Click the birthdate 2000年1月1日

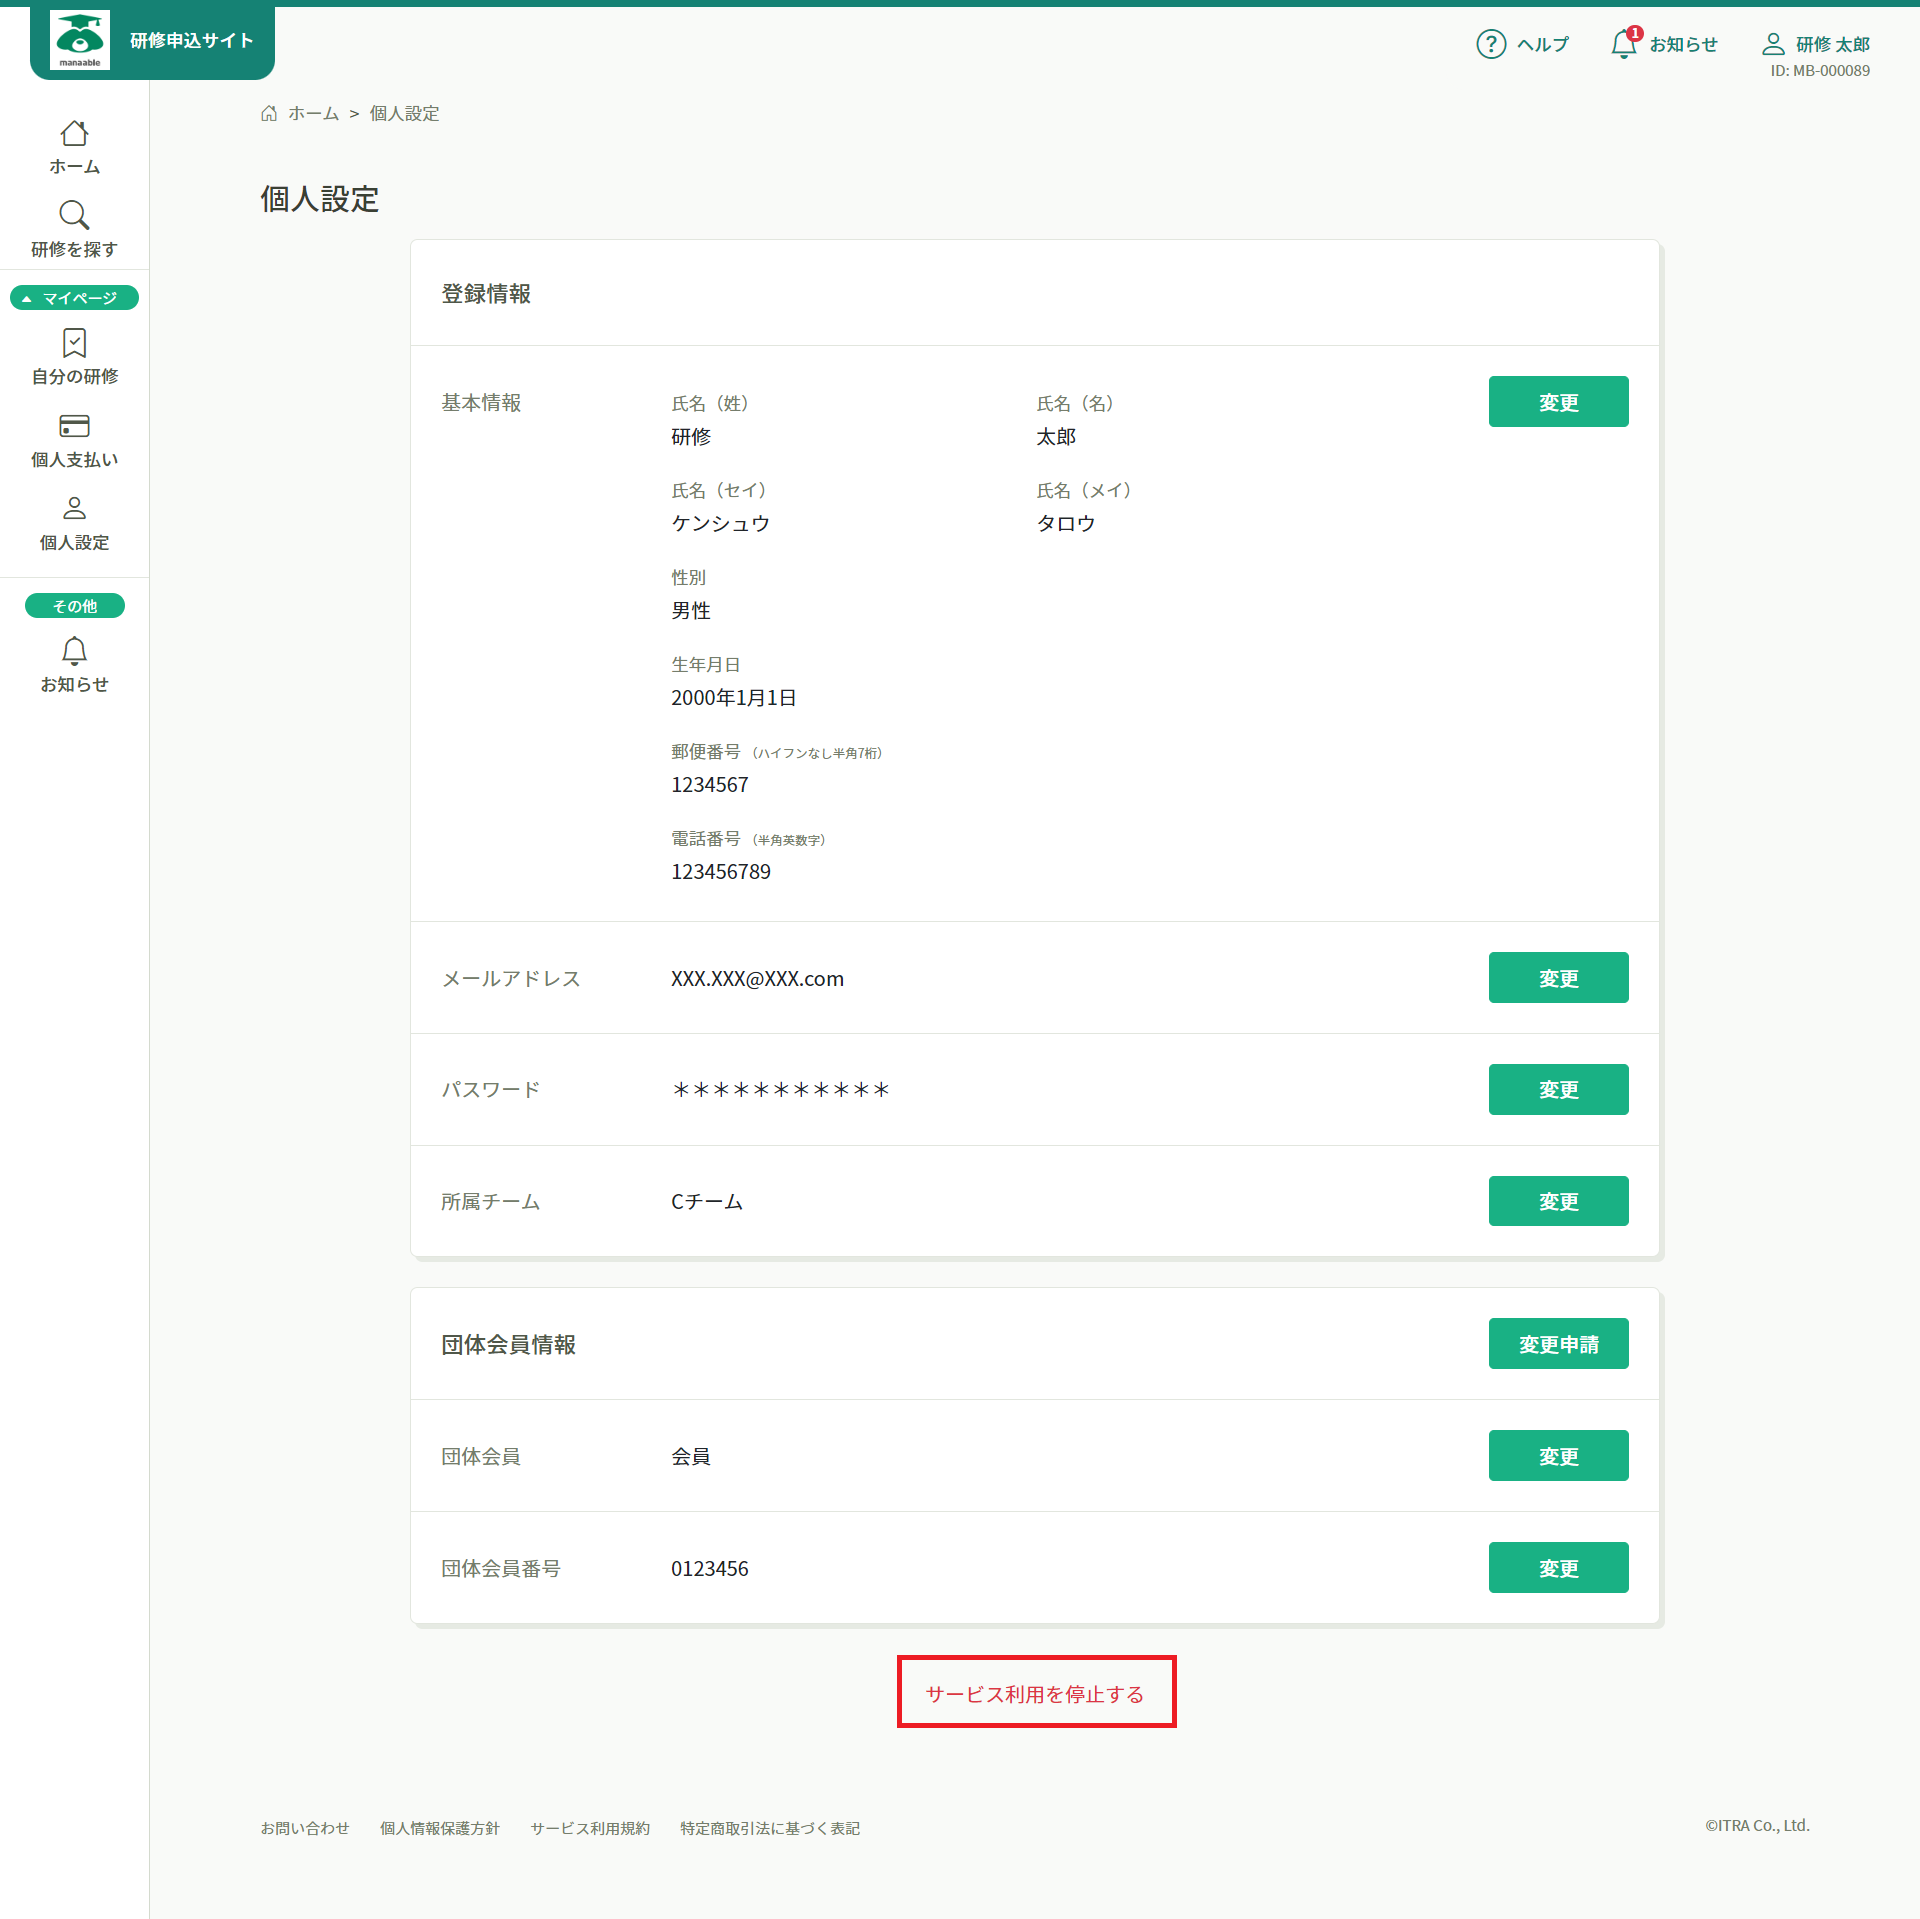734,698
